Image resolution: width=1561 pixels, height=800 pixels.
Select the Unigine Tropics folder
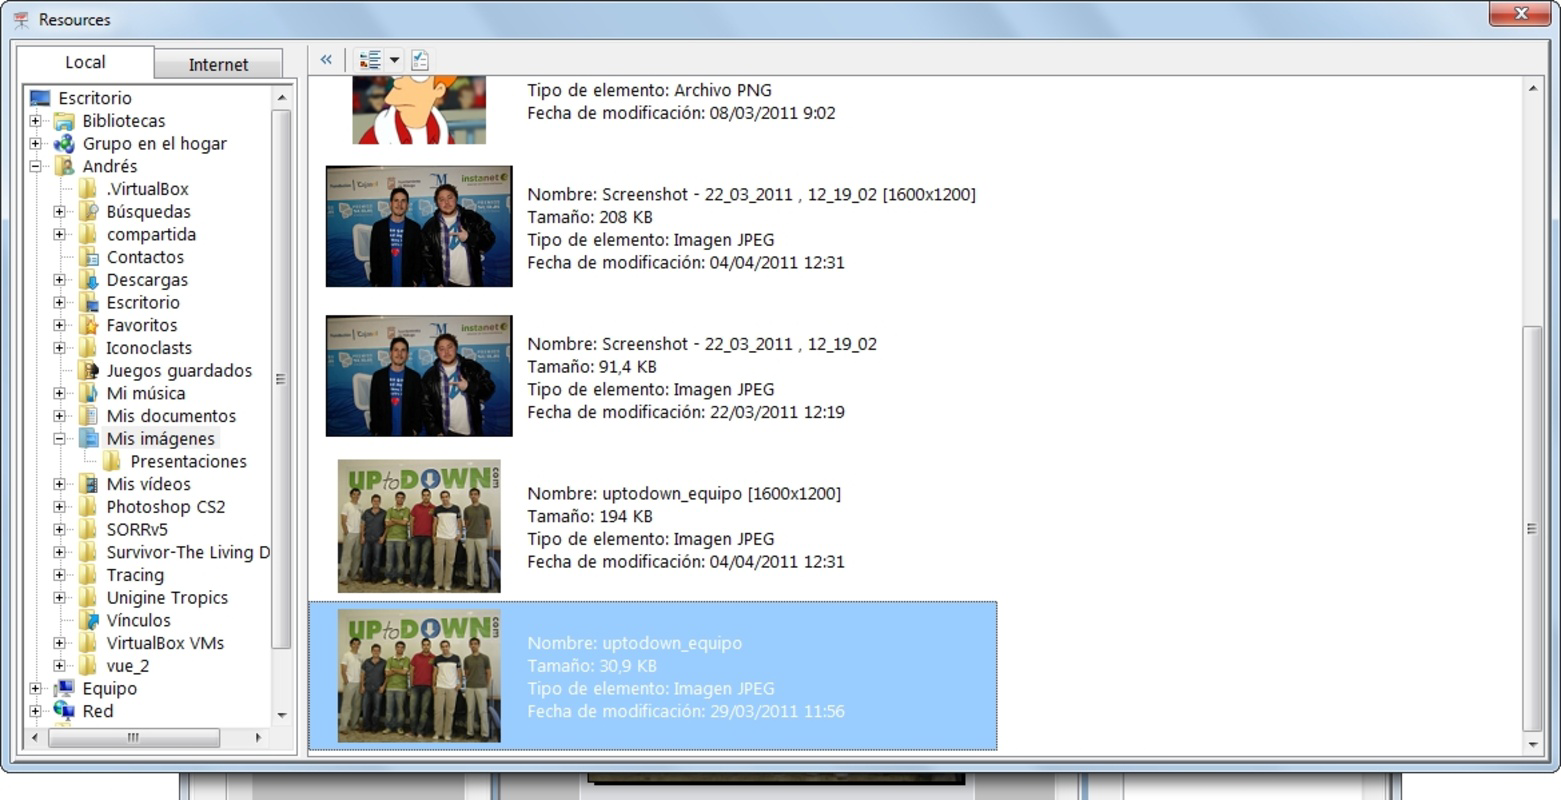click(x=167, y=598)
